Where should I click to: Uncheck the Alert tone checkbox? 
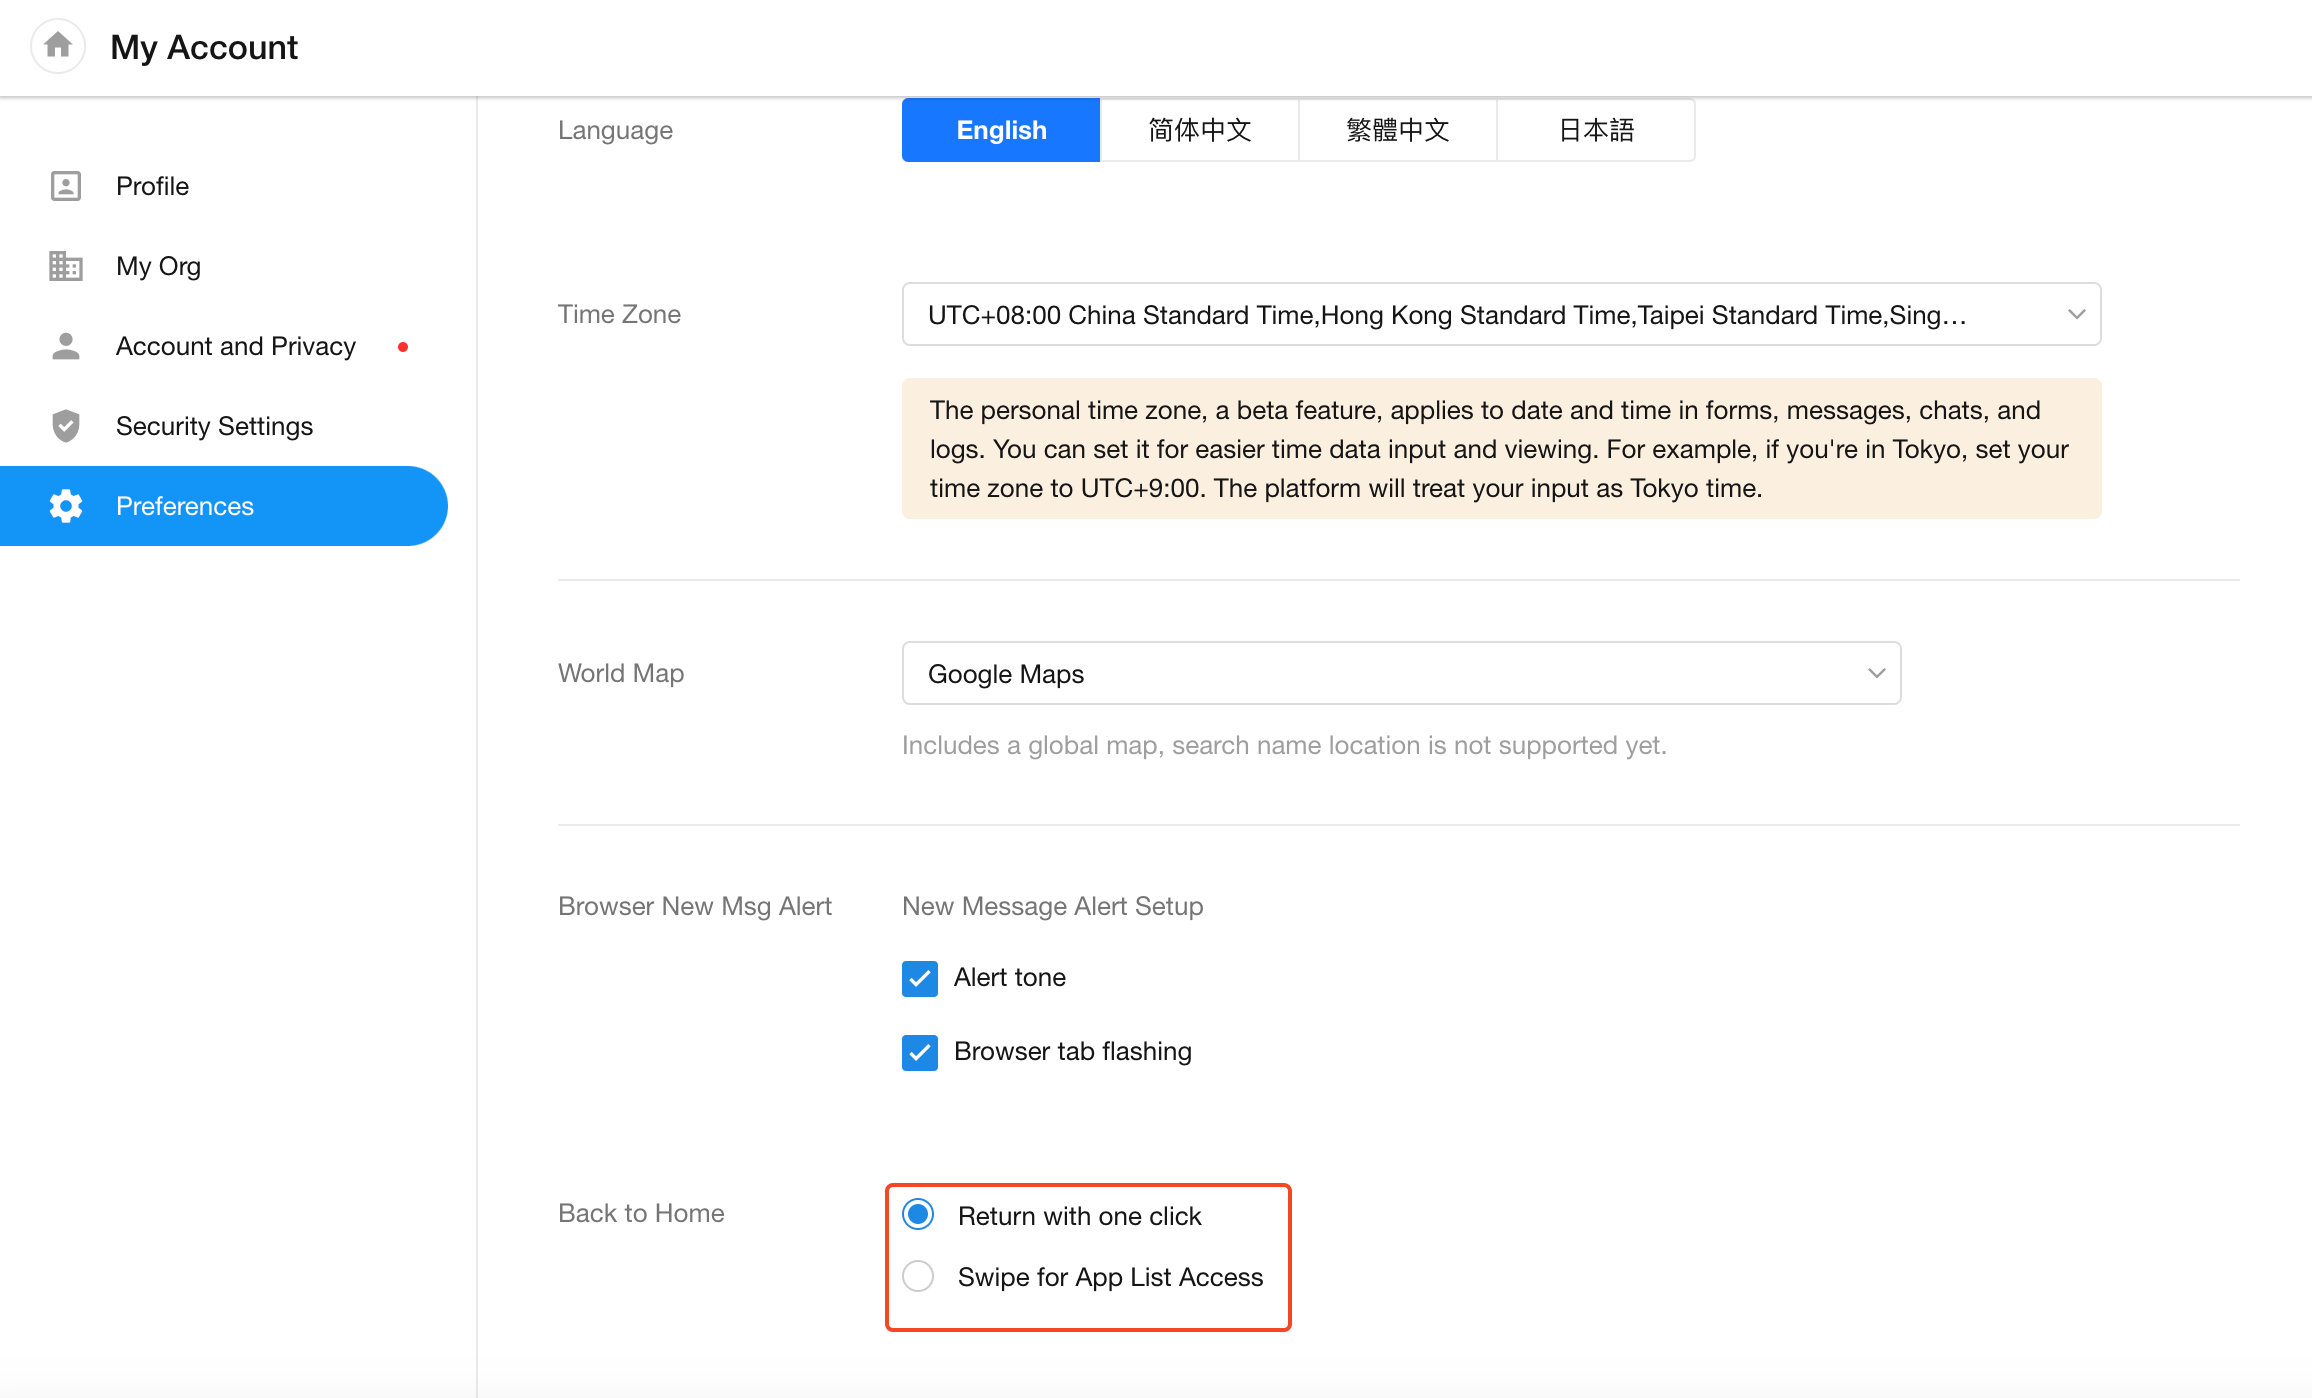coord(919,978)
